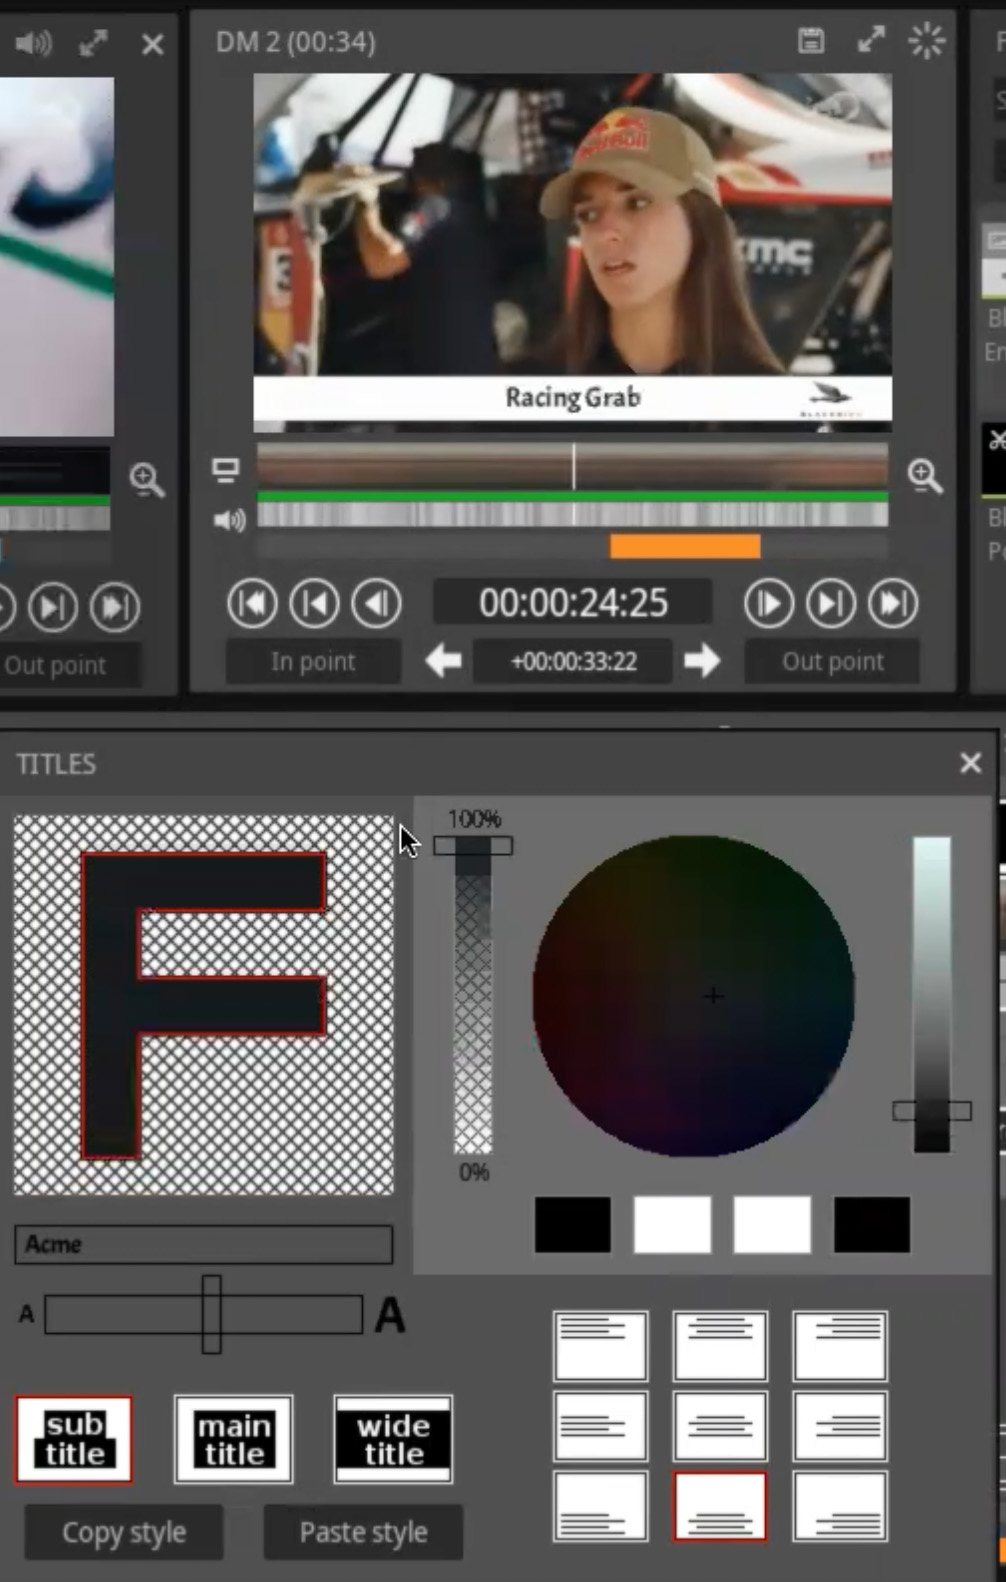Viewport: 1006px width, 1582px height.
Task: Expand the DM 2 viewer to fullscreen
Action: coord(871,41)
